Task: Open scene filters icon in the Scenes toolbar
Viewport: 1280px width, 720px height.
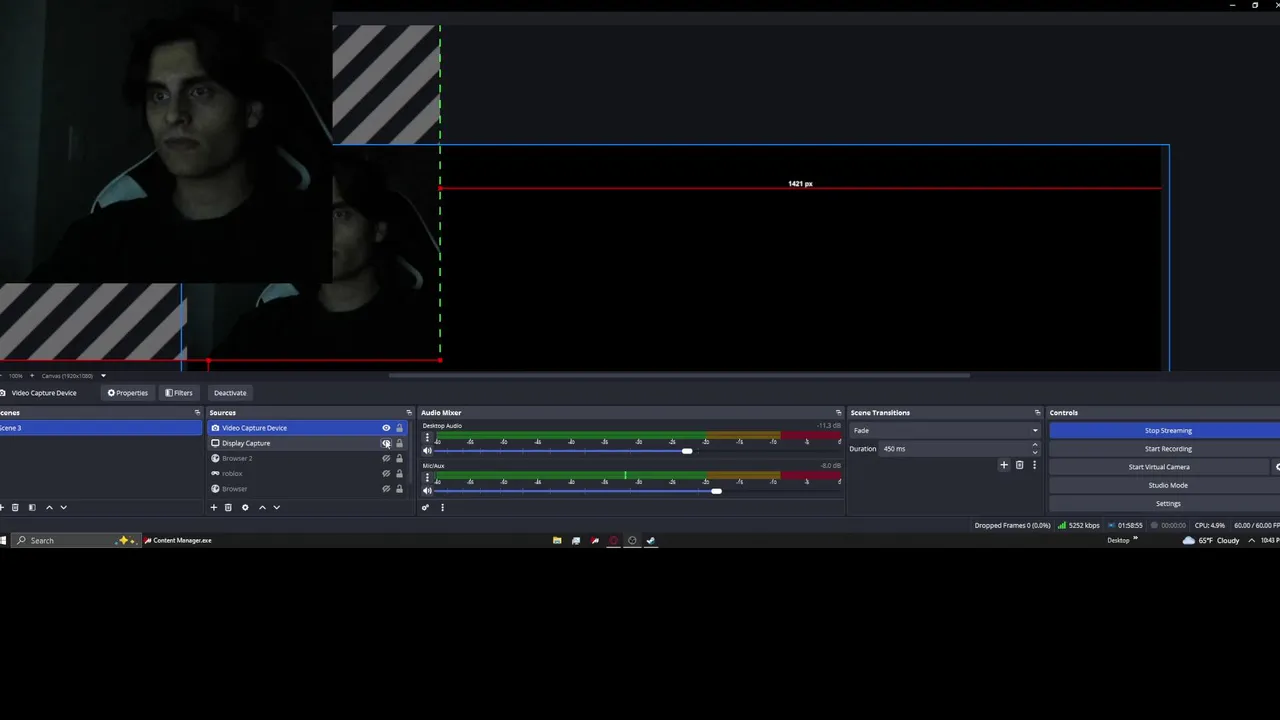Action: 32,507
